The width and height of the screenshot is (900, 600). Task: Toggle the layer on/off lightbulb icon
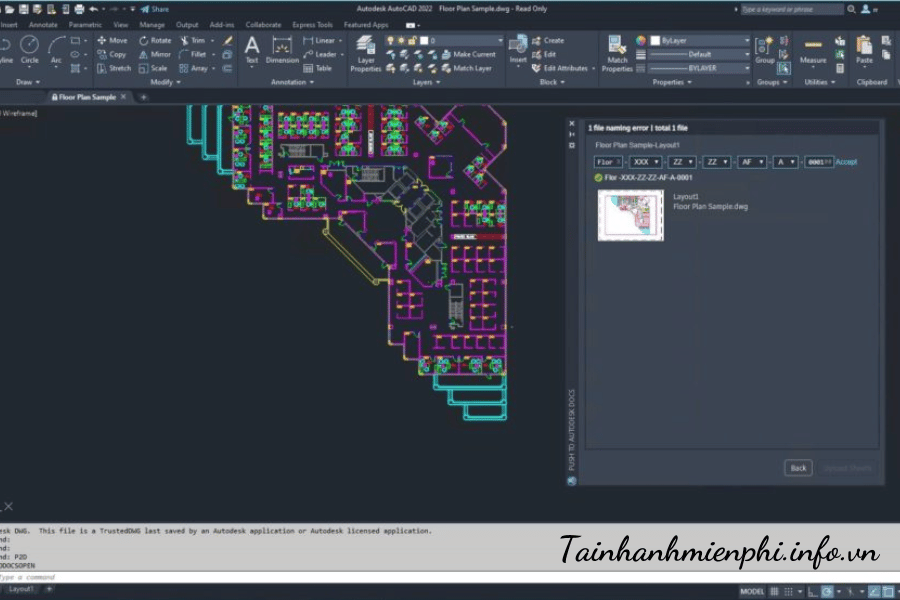[x=390, y=41]
